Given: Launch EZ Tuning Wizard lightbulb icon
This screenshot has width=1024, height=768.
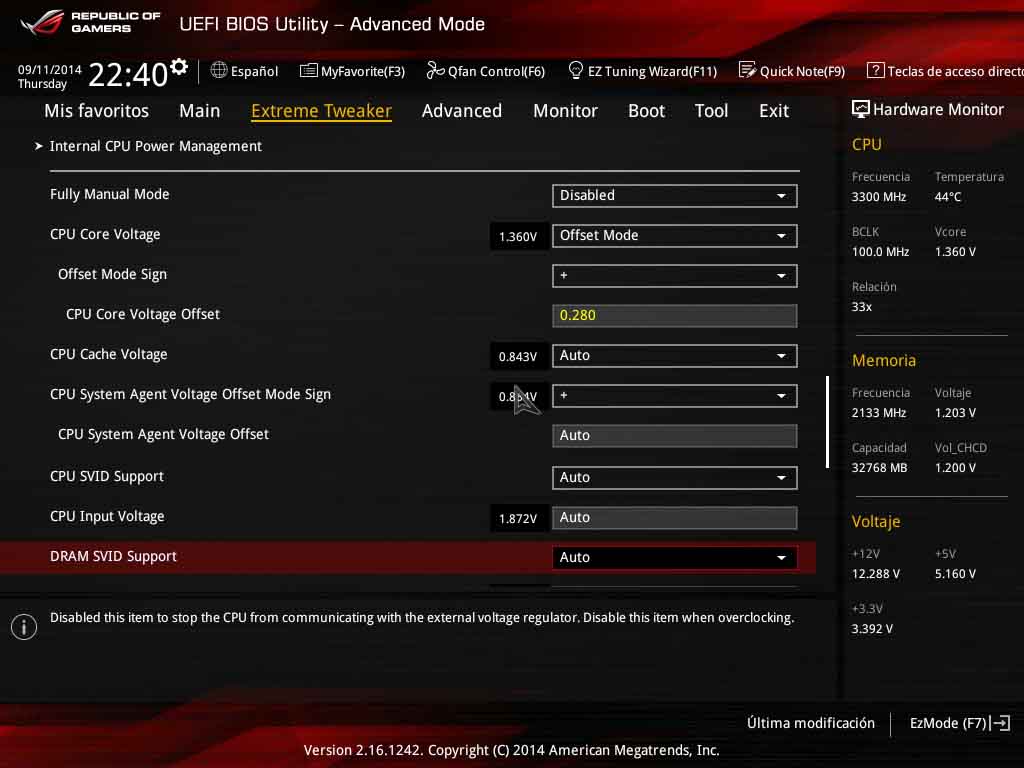Looking at the screenshot, I should coord(575,70).
